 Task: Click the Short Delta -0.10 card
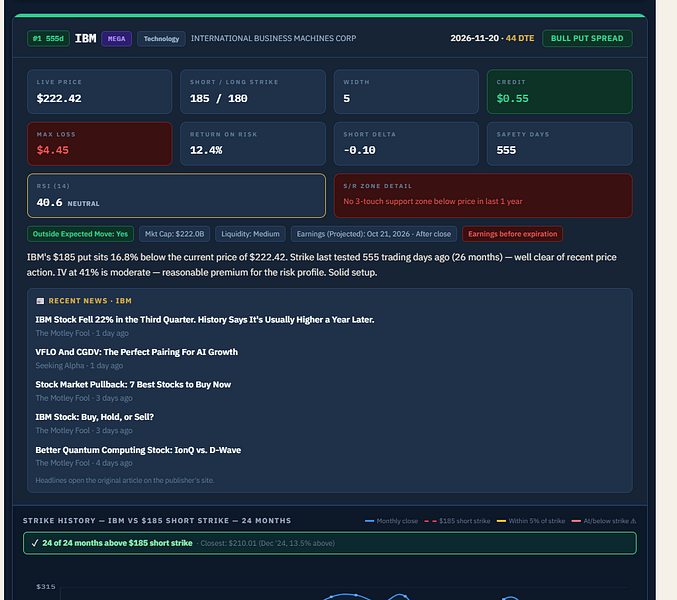tap(406, 144)
